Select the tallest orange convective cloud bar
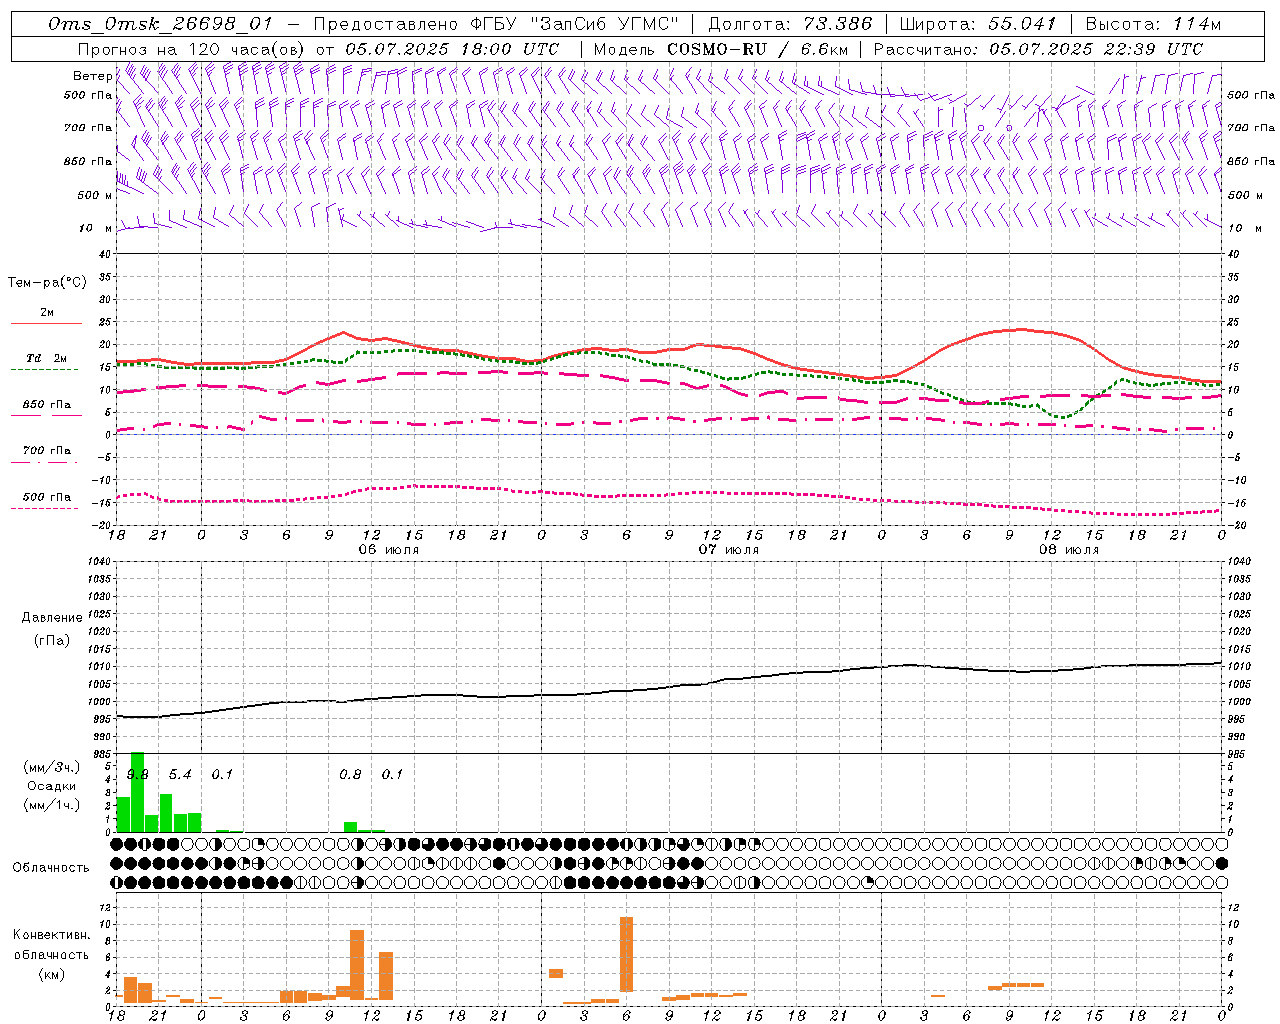The width and height of the screenshot is (1280, 1024). tap(626, 954)
